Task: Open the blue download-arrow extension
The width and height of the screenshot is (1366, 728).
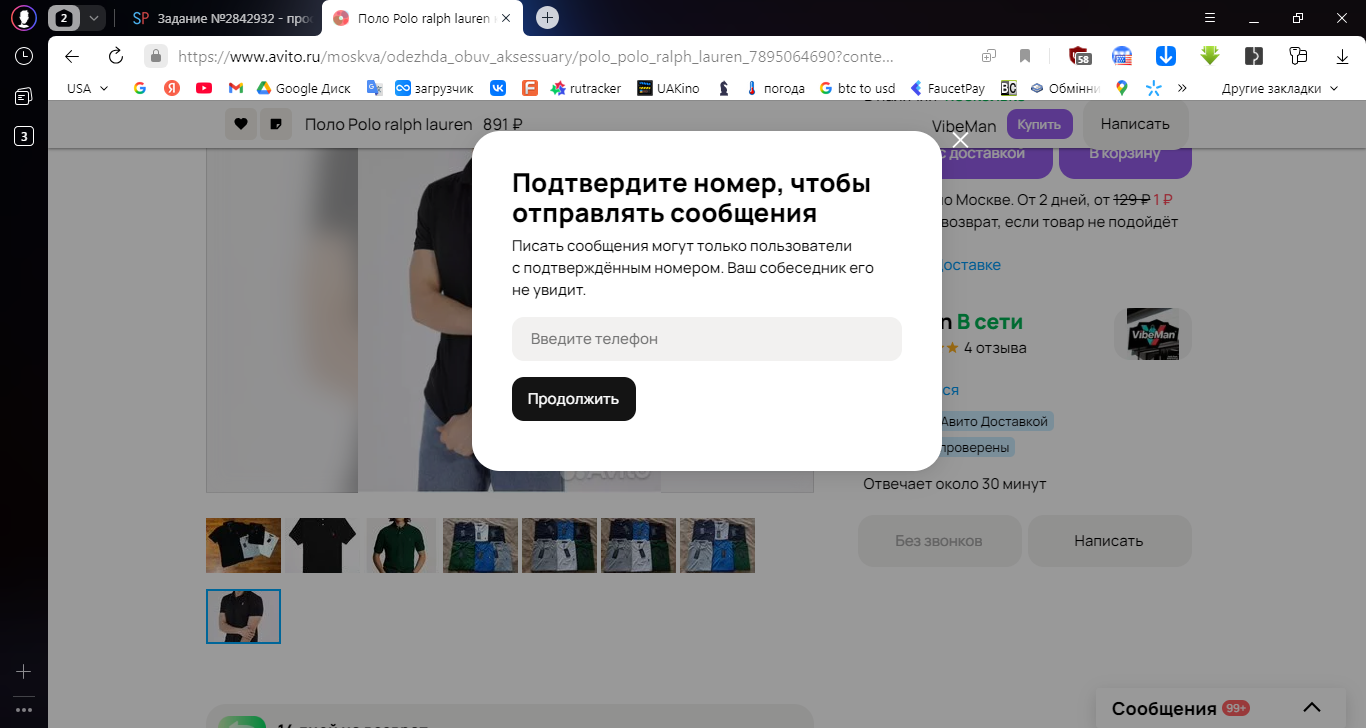Action: [x=1166, y=56]
